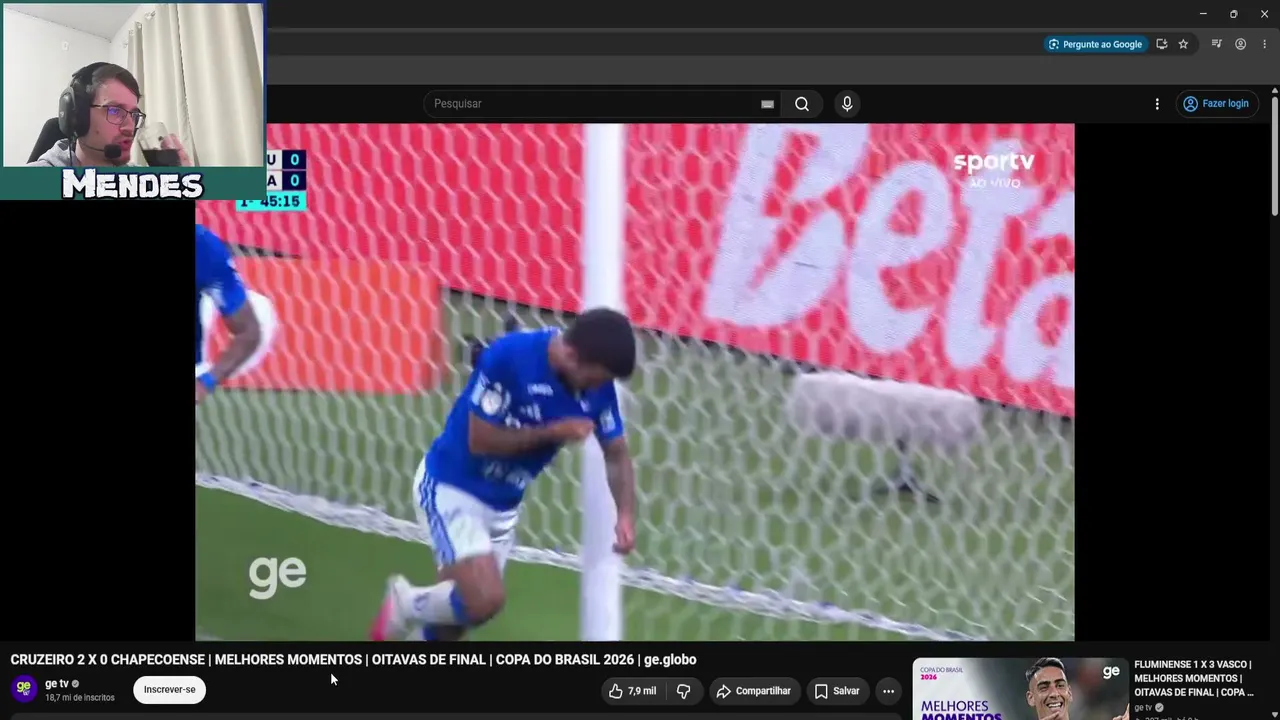Image resolution: width=1280 pixels, height=720 pixels.
Task: Click the 18,7 mi de inscritos text
Action: 80,698
